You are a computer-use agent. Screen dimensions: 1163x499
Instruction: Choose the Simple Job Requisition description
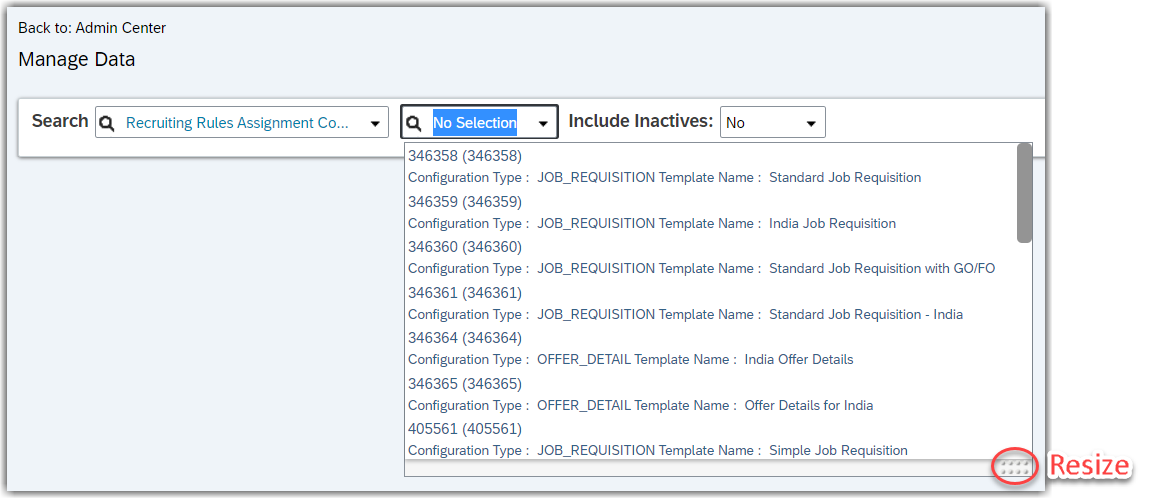pyautogui.click(x=658, y=451)
